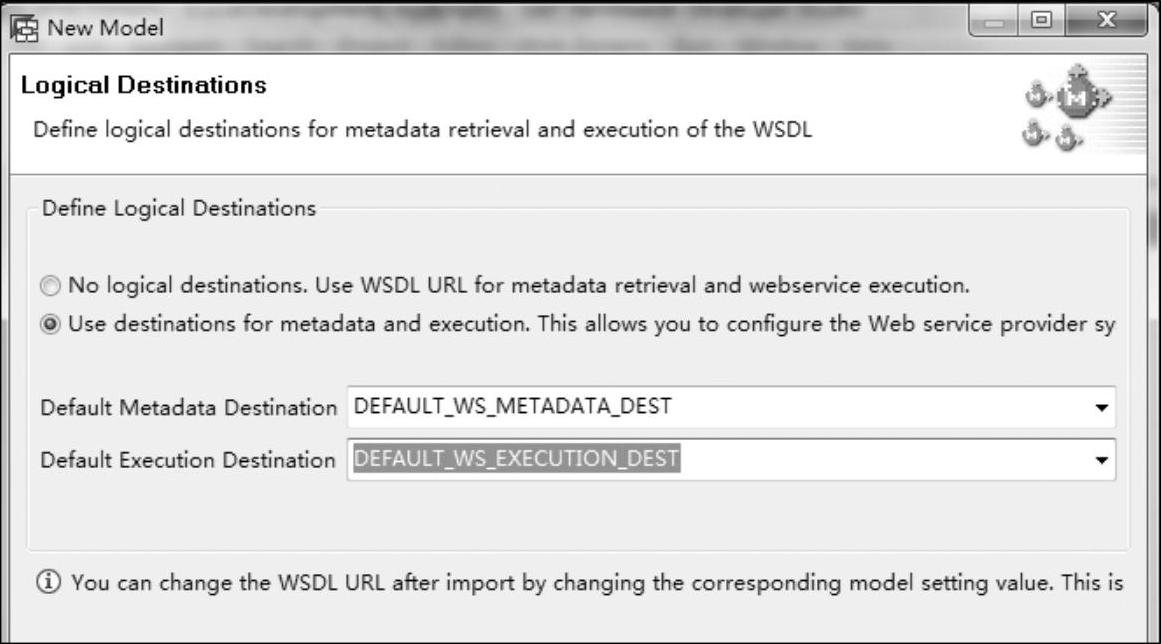
Task: Click the New Model window icon in title bar
Action: 24,28
